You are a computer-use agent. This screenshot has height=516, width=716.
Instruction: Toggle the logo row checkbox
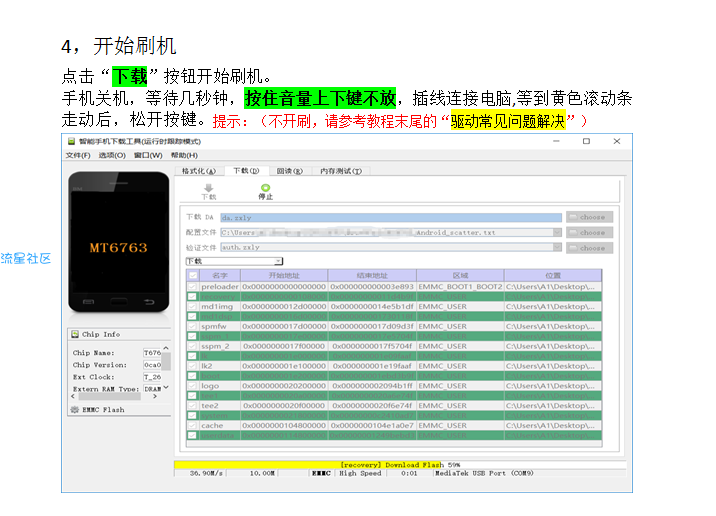coord(193,386)
